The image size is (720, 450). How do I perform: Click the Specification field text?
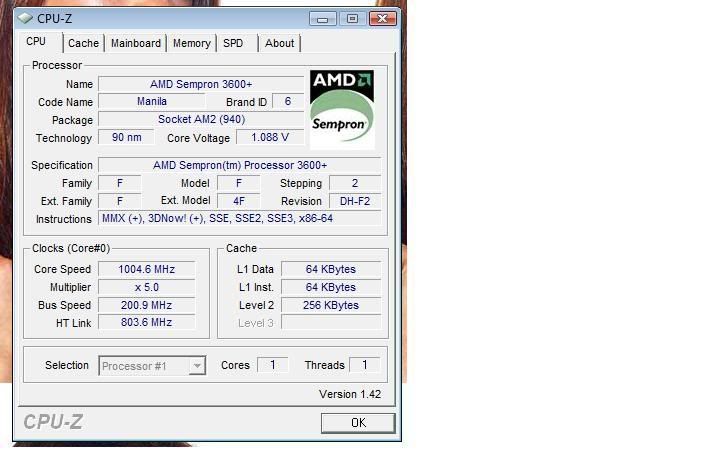tap(240, 165)
